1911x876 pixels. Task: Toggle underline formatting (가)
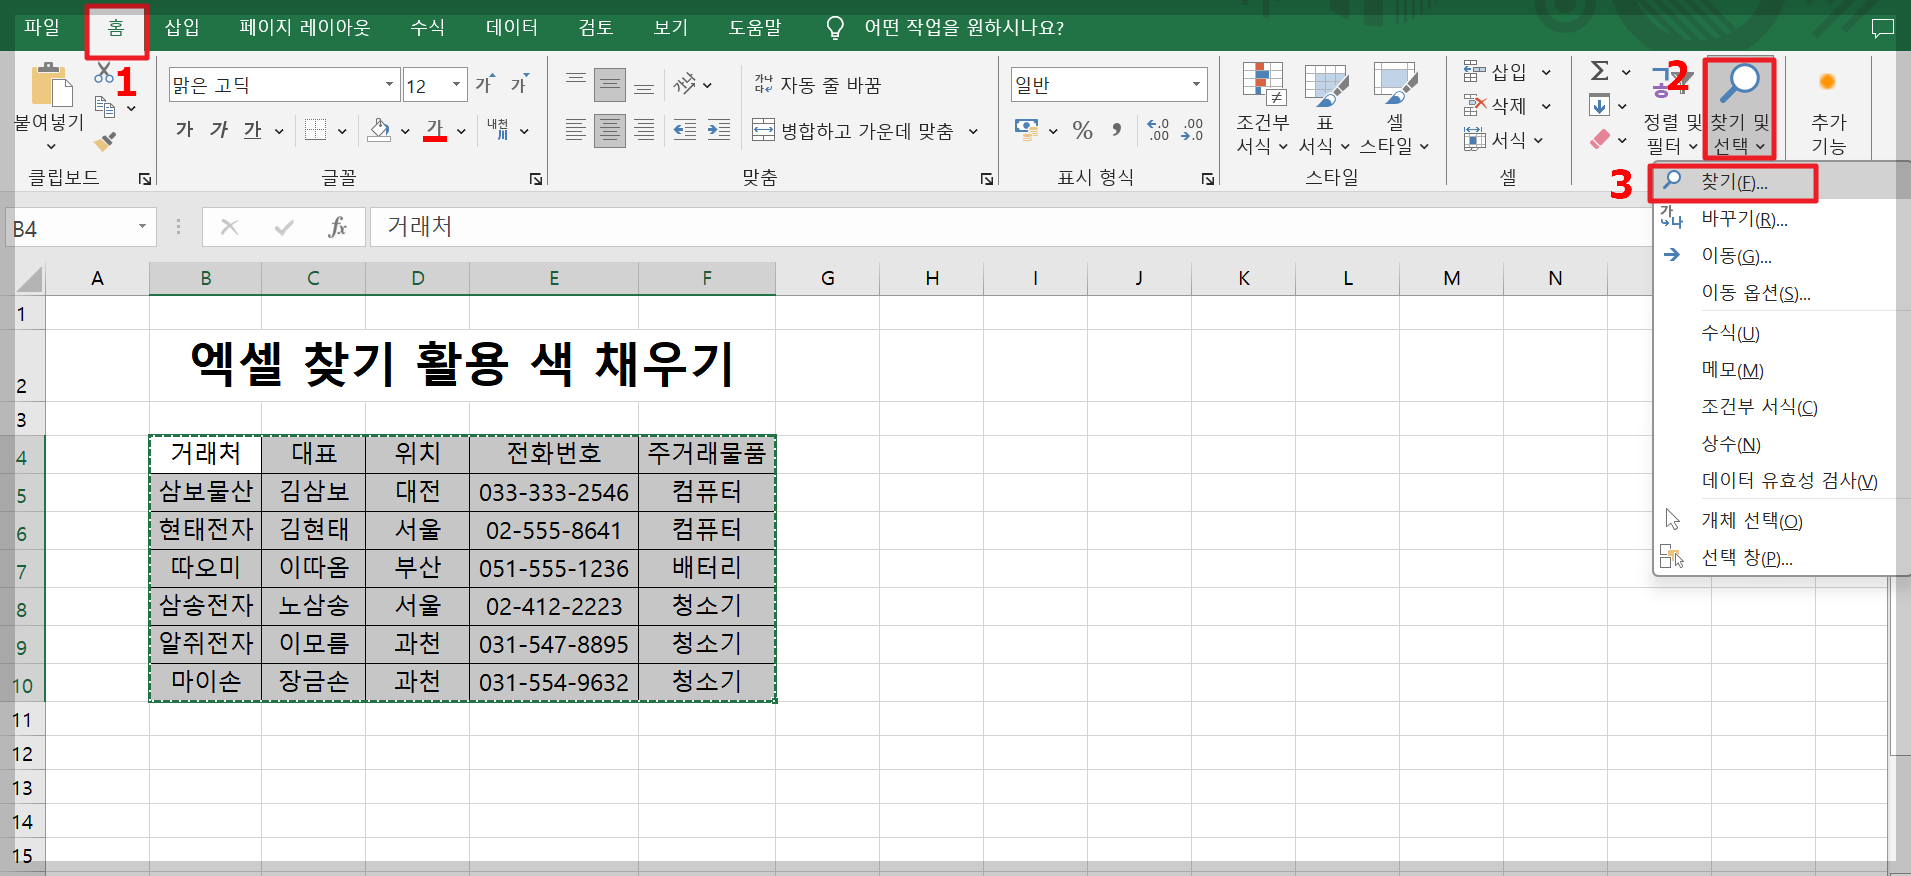[x=253, y=130]
